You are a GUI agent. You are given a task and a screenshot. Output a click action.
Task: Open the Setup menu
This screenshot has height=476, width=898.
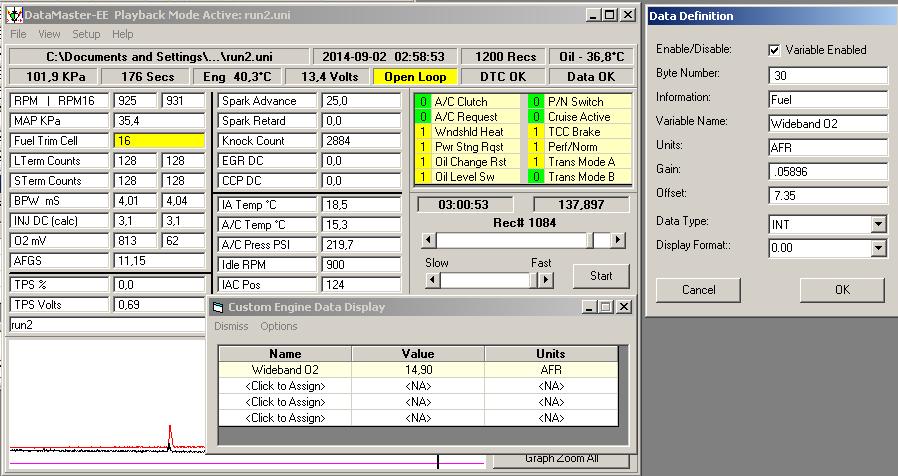86,34
